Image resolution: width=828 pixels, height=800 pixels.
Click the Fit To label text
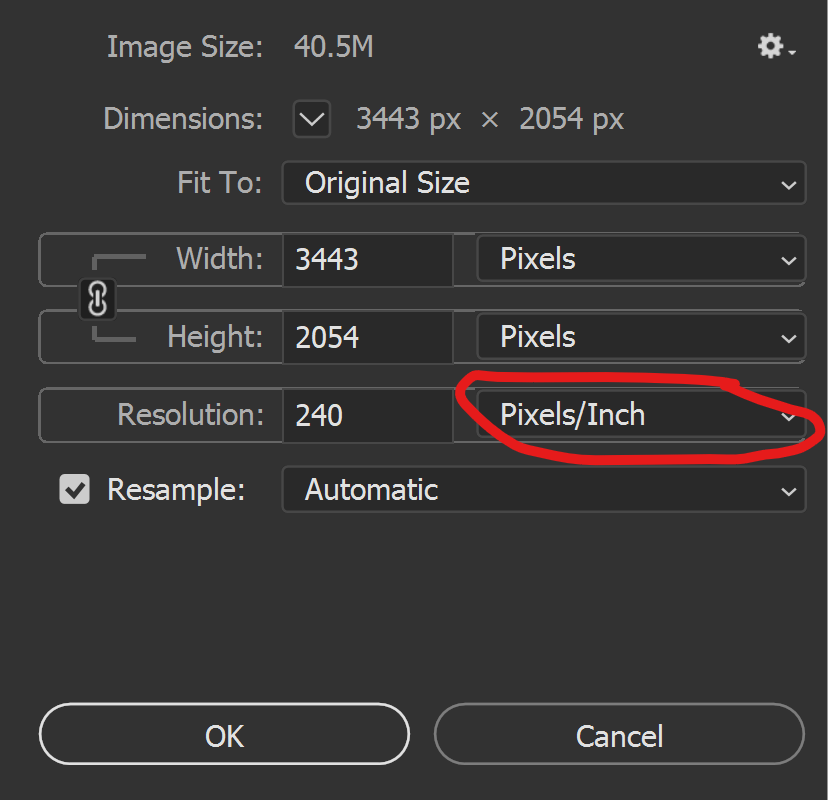[219, 183]
